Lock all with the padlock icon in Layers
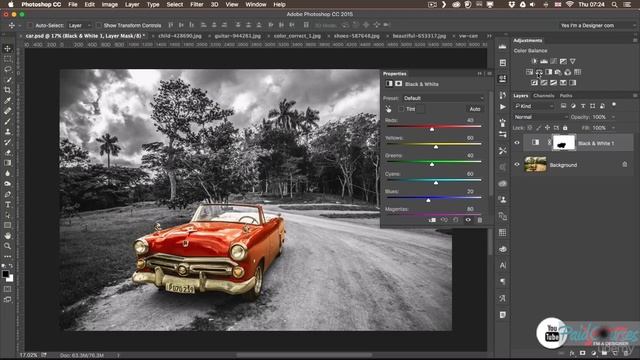Viewport: 640px width, 360px height. pos(565,128)
